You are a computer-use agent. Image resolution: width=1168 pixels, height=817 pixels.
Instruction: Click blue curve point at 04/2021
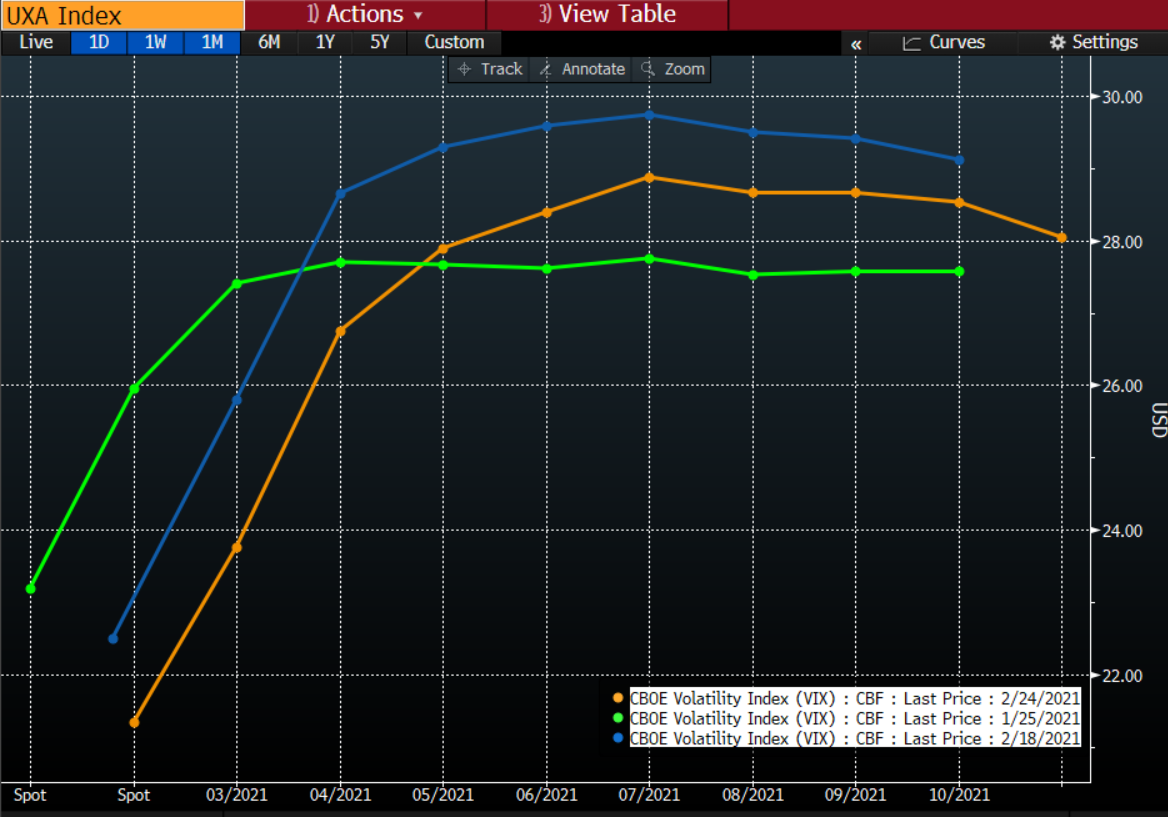[x=341, y=194]
